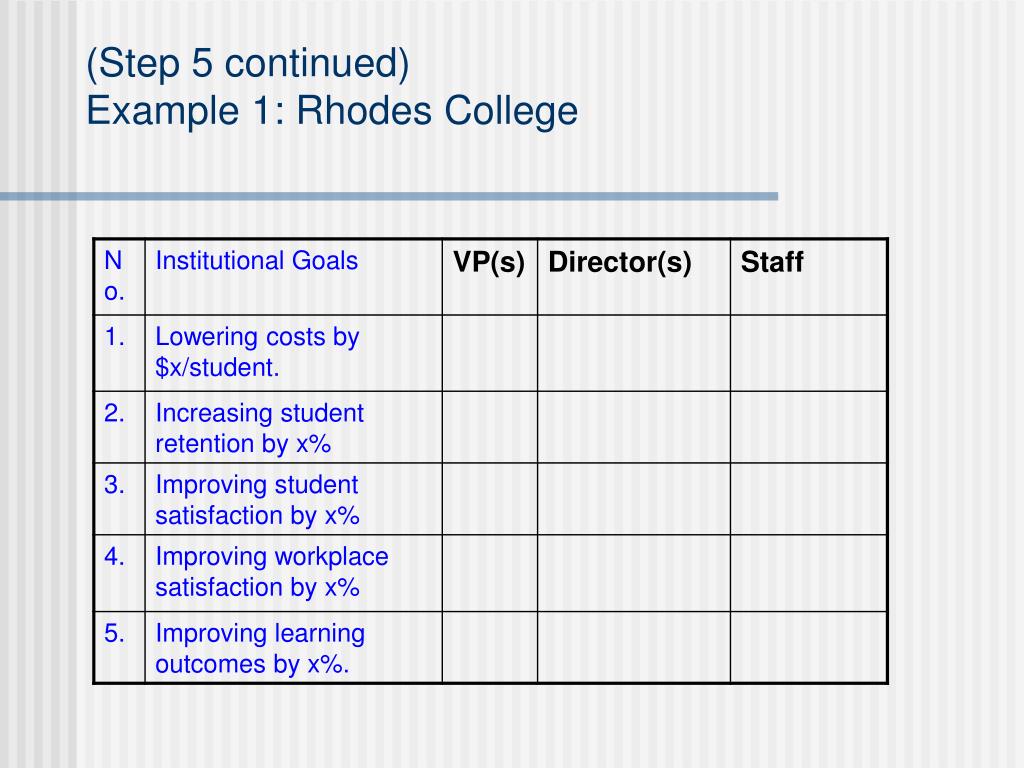Select row number '3.' cell
The image size is (1024, 768).
click(120, 499)
